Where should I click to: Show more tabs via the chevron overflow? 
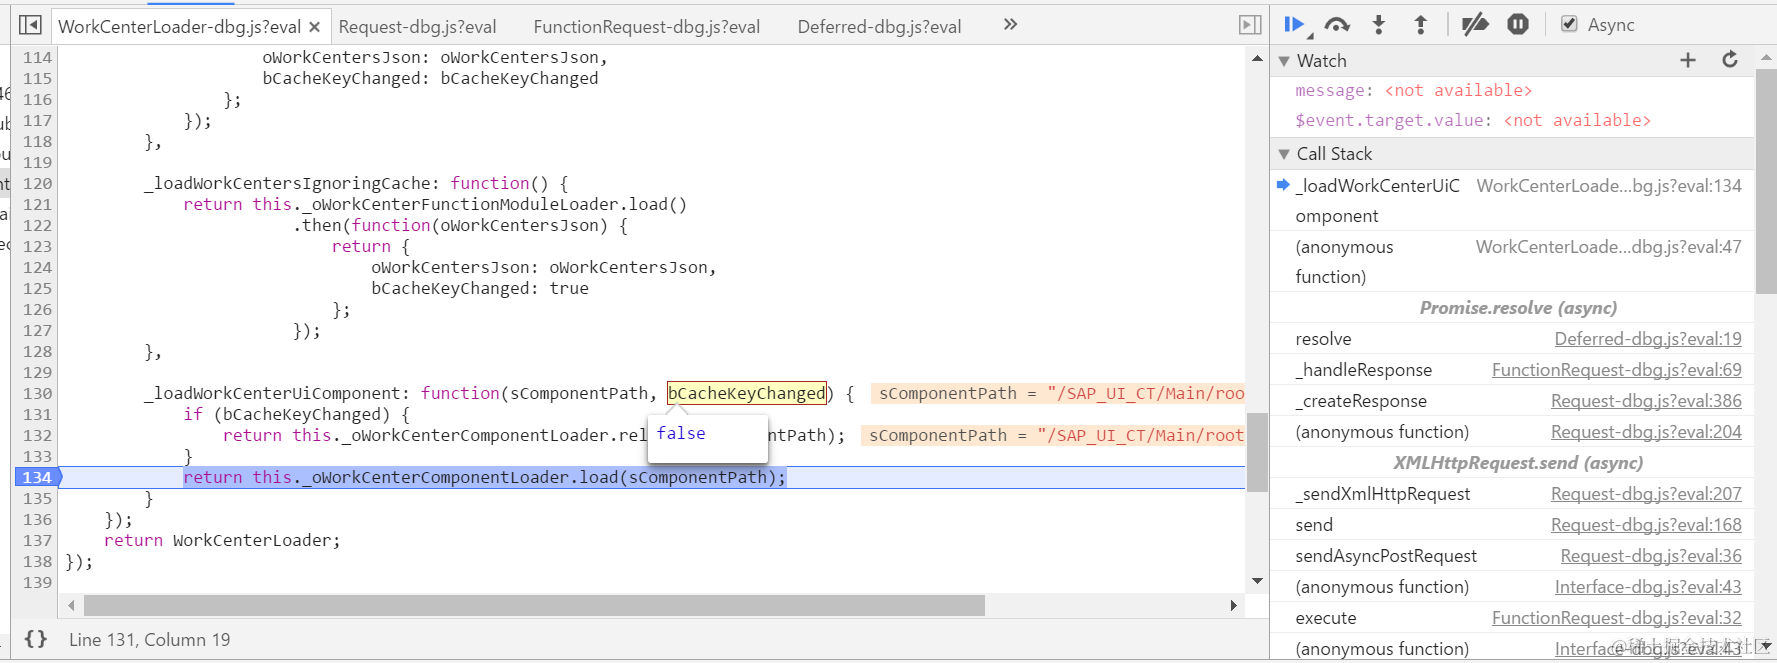[x=1010, y=24]
